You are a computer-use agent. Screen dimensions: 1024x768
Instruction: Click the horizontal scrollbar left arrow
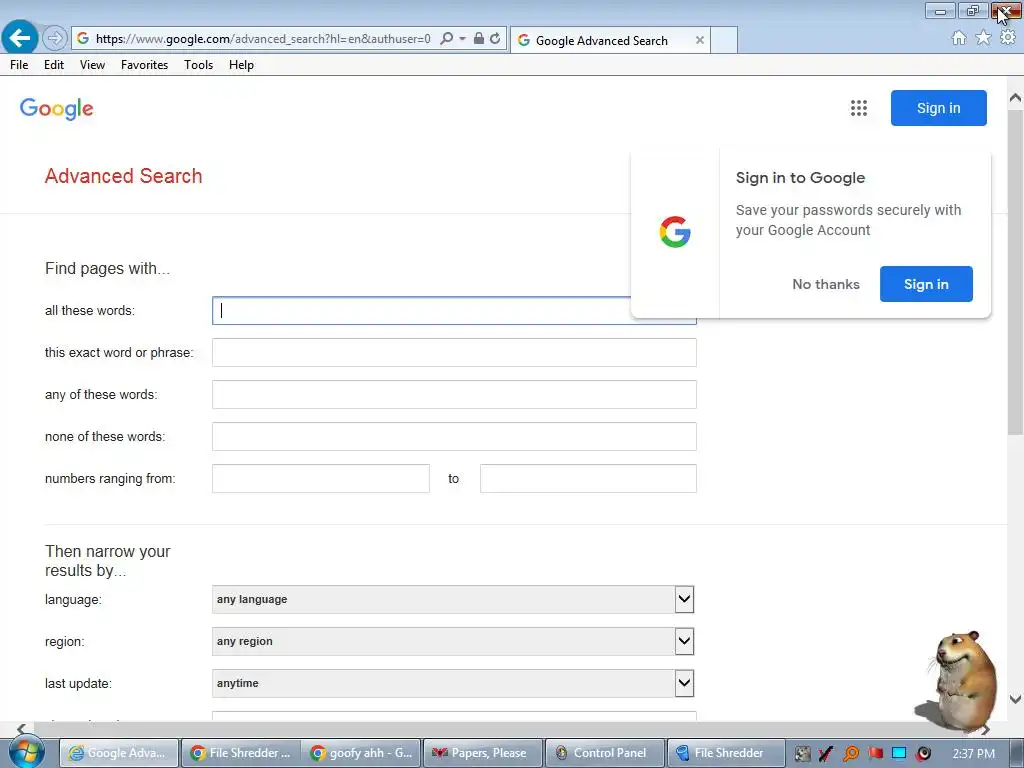(20, 728)
